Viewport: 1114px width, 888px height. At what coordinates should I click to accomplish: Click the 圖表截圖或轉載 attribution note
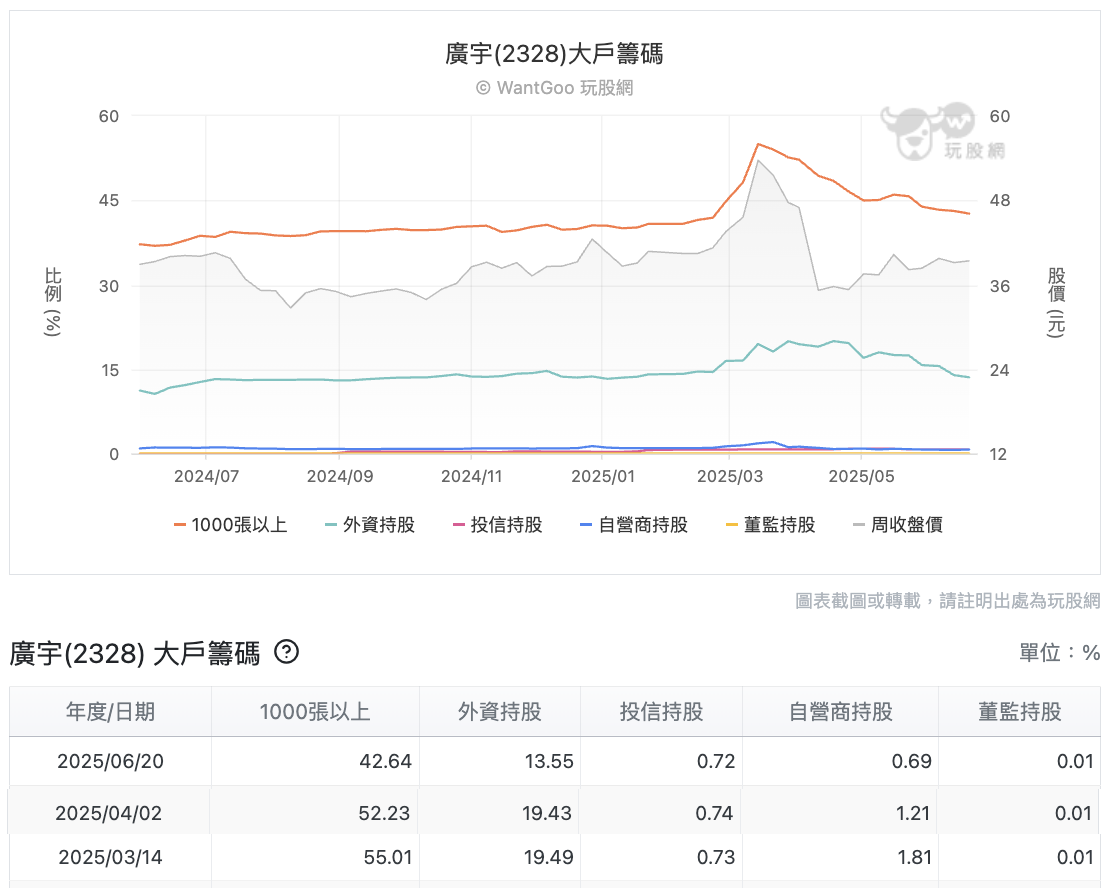coord(948,601)
